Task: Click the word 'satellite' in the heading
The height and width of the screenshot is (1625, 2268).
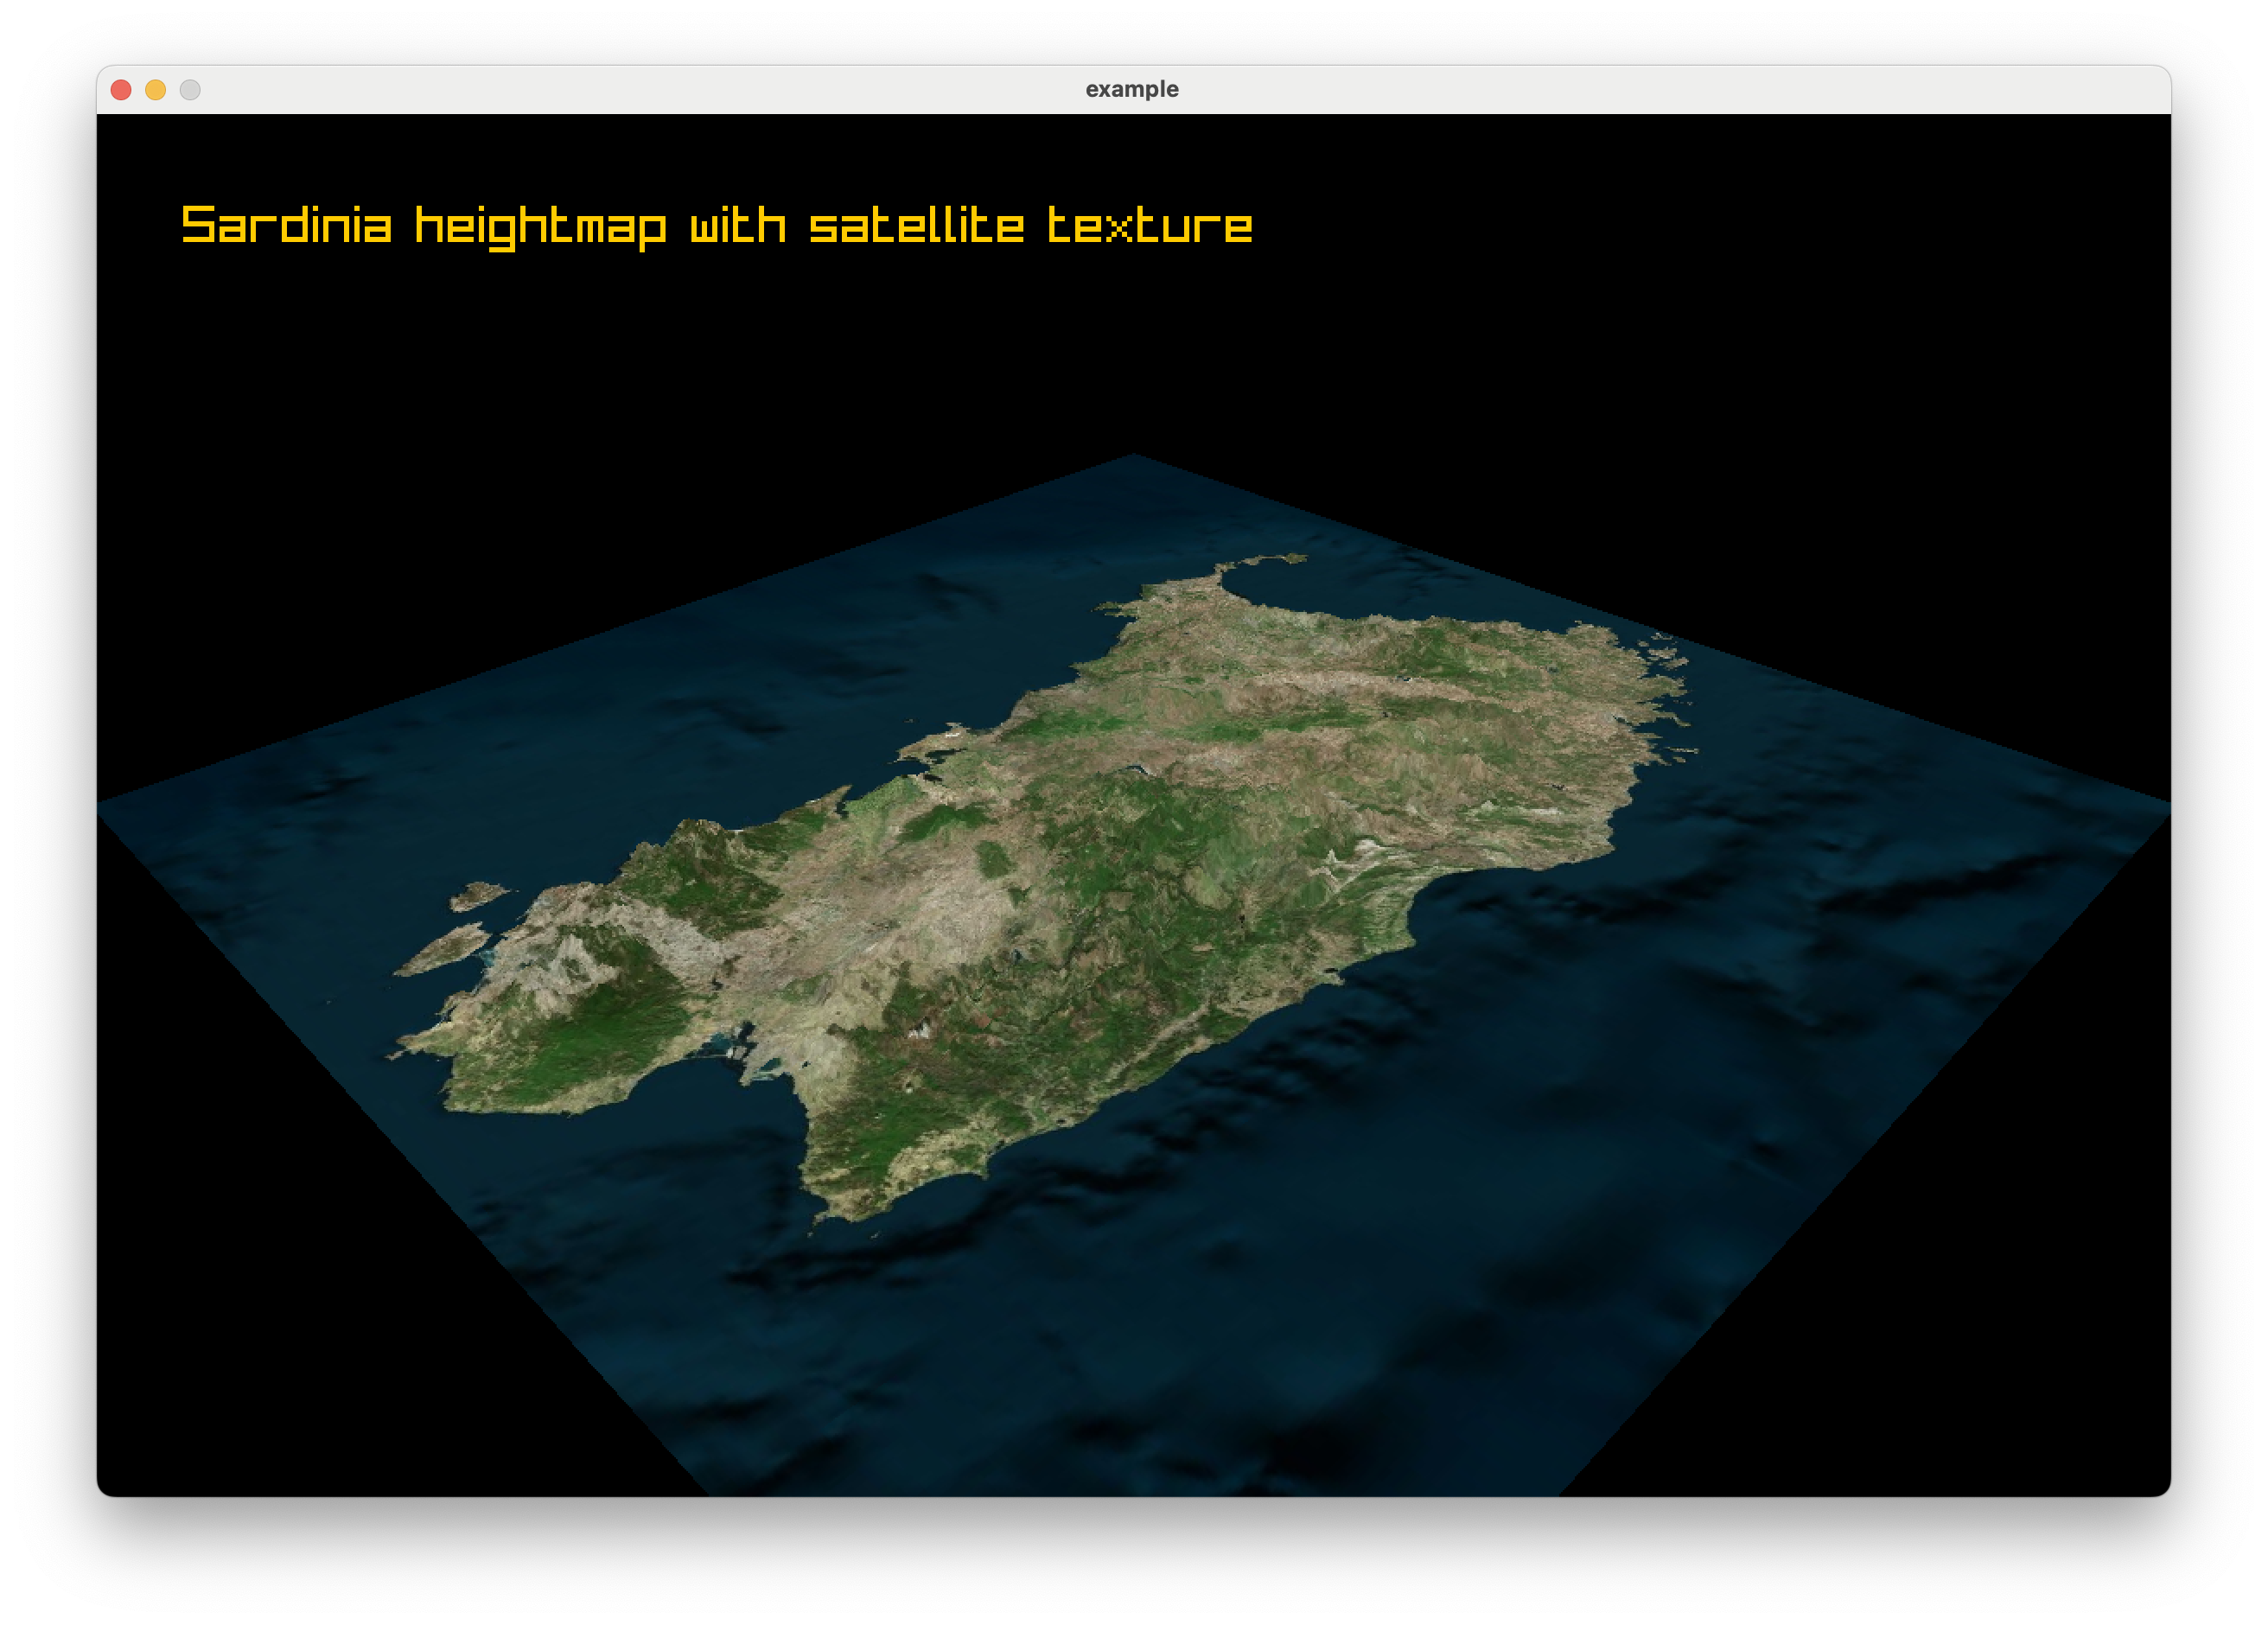Action: click(x=916, y=225)
